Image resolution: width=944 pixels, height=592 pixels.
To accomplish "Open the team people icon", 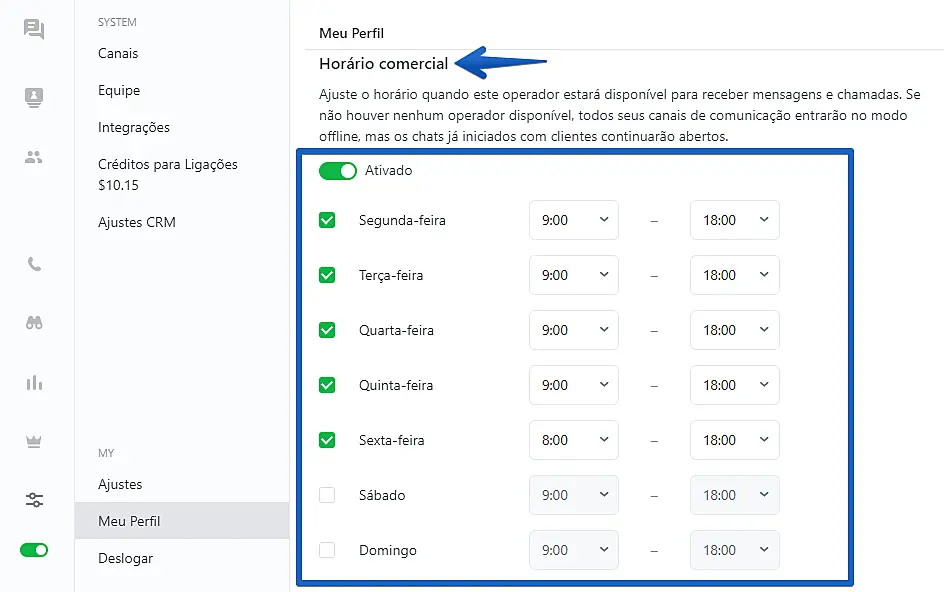I will tap(34, 157).
